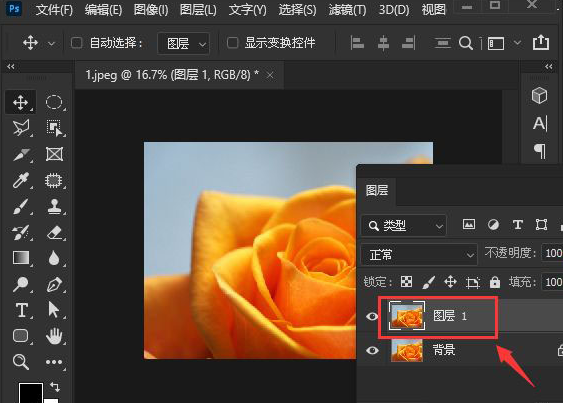Image resolution: width=563 pixels, height=403 pixels.
Task: Open the 正常 blend mode dropdown
Action: [x=419, y=255]
